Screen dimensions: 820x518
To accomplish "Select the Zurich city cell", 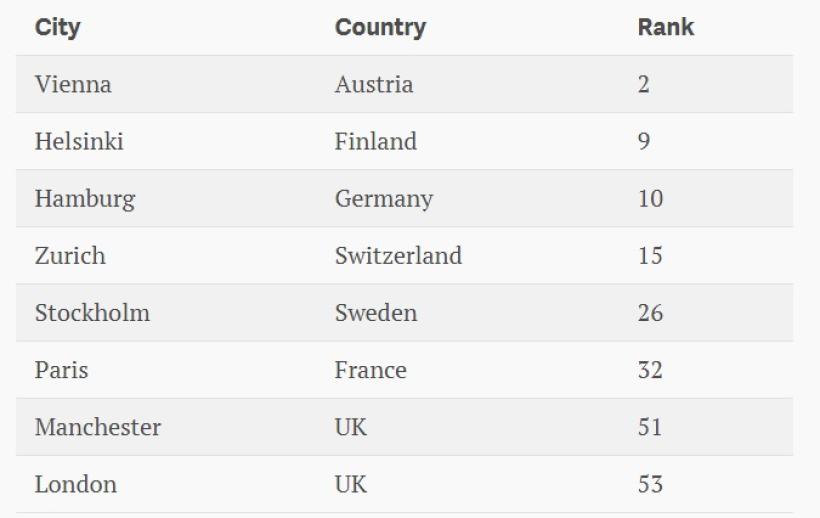I will click(70, 256).
